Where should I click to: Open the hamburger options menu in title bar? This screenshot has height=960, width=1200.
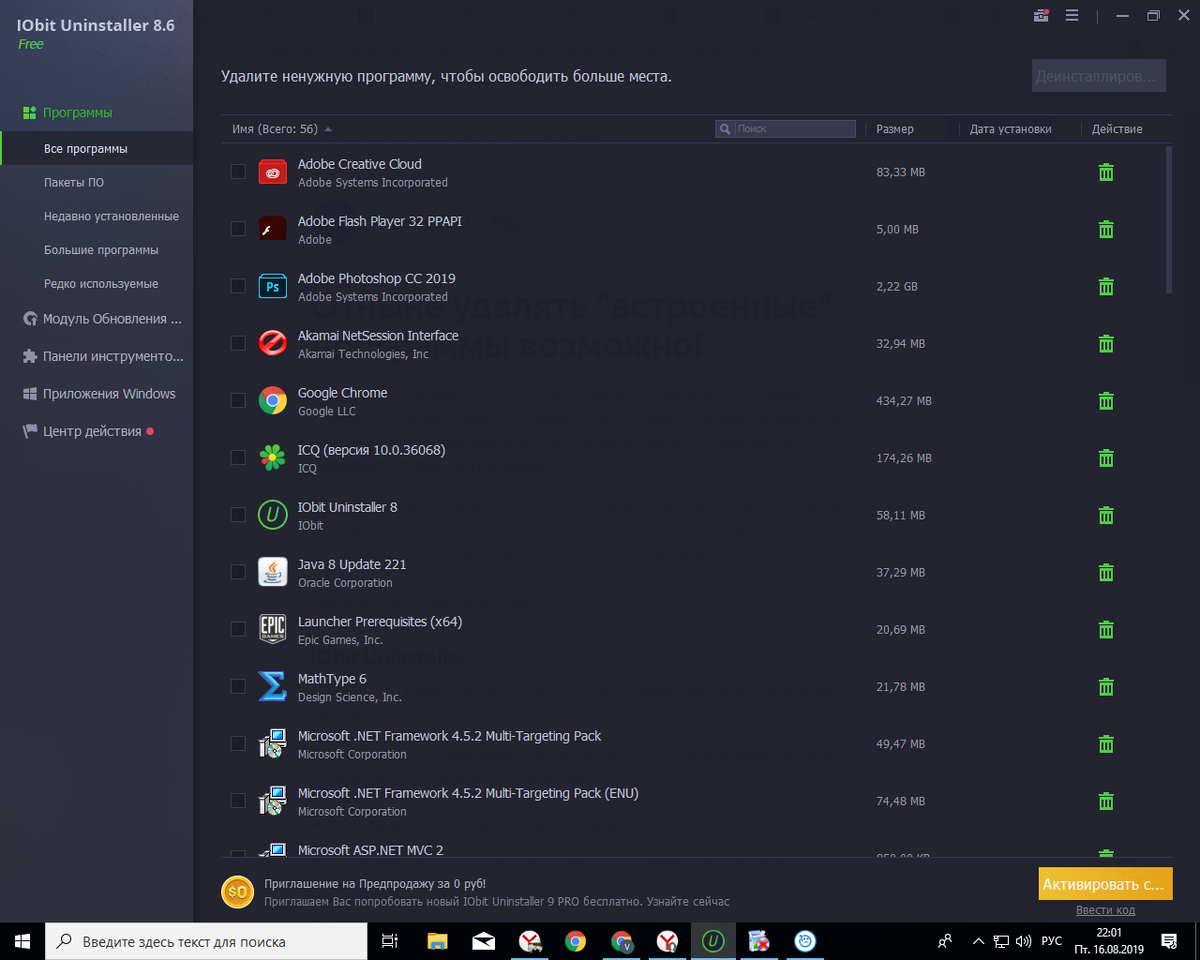(x=1072, y=16)
